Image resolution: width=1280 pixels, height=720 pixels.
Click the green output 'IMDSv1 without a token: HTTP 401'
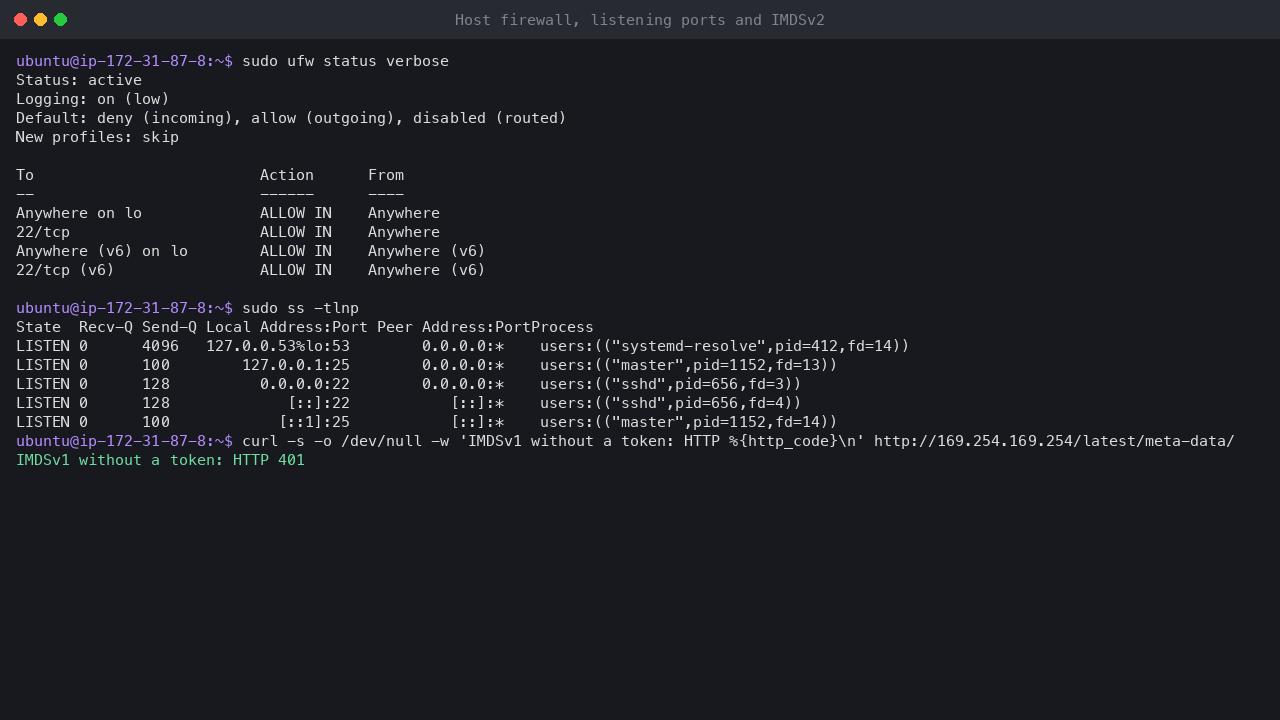click(160, 460)
